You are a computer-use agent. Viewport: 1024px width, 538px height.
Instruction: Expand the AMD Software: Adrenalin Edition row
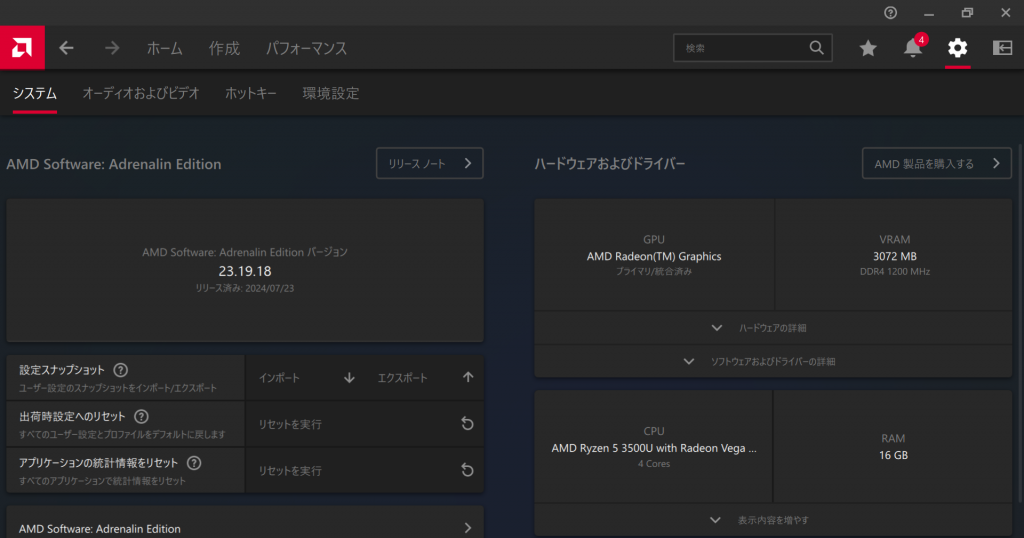click(x=244, y=528)
